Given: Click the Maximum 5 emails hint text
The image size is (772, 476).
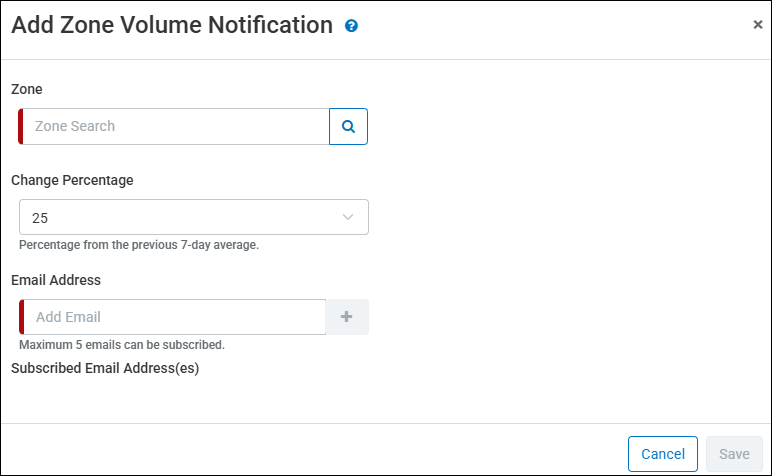Looking at the screenshot, I should pyautogui.click(x=122, y=345).
